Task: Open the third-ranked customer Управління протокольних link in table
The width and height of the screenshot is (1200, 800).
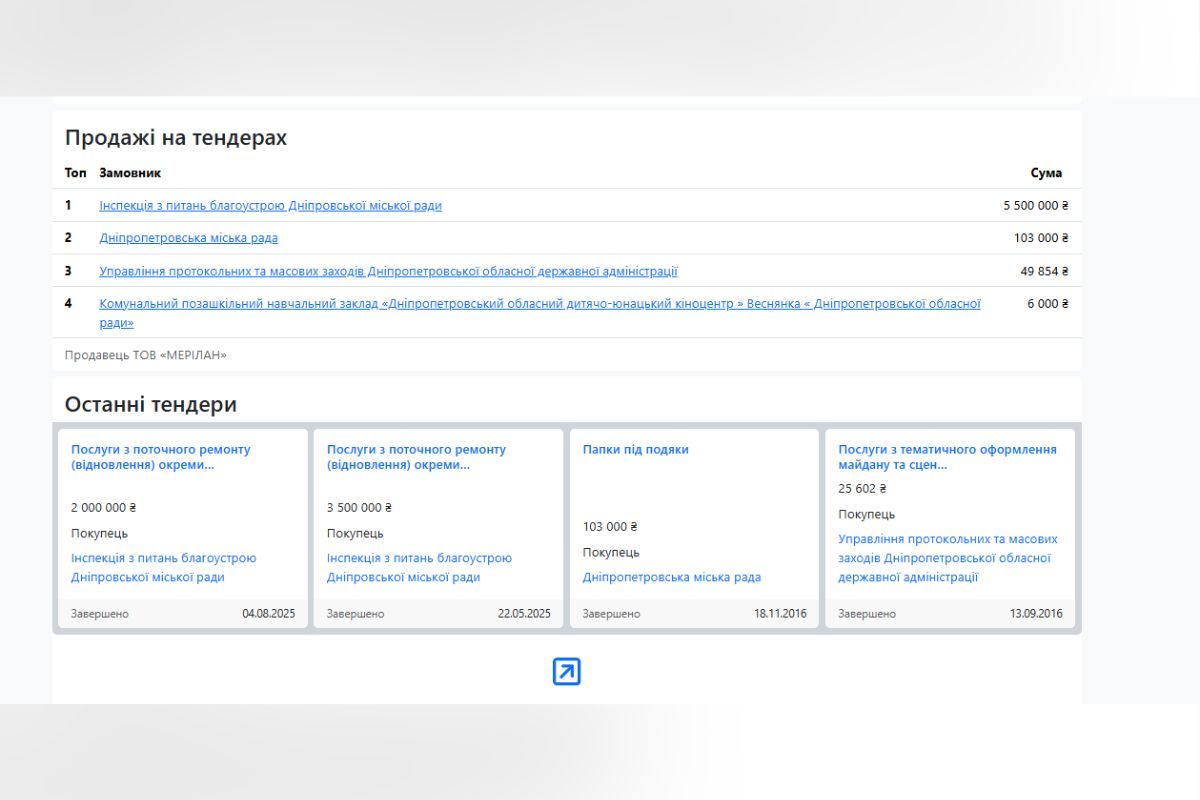Action: pos(388,271)
